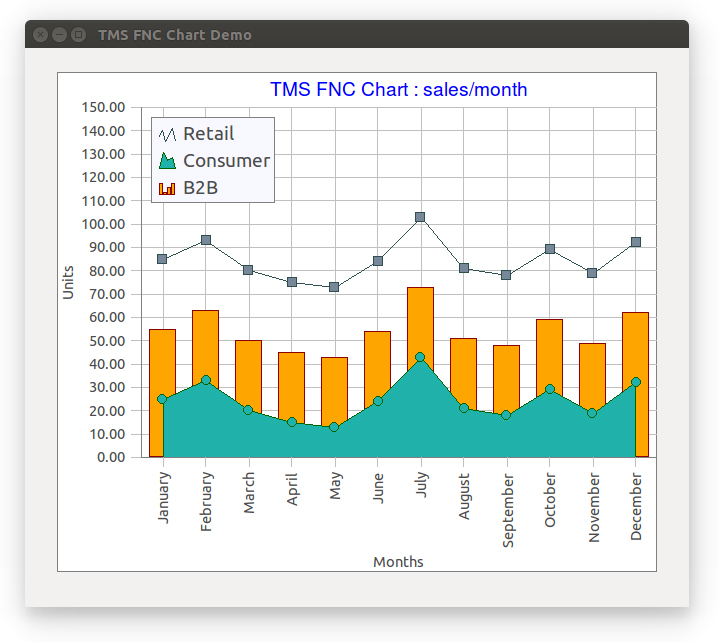Click the Units axis title
This screenshot has height=642, width=719.
(68, 282)
